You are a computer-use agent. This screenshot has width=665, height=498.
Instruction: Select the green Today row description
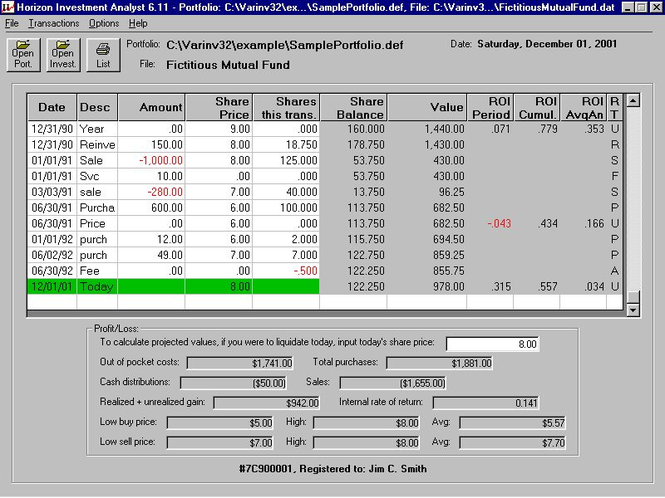pyautogui.click(x=97, y=287)
